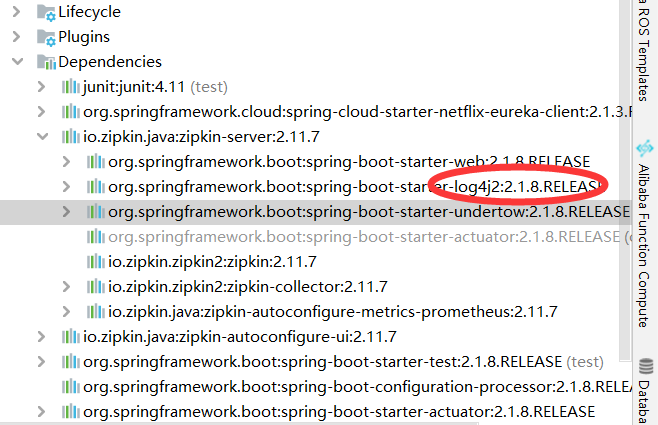The width and height of the screenshot is (658, 425).
Task: Expand spring-boot-starter-web dependency
Action: coord(66,162)
